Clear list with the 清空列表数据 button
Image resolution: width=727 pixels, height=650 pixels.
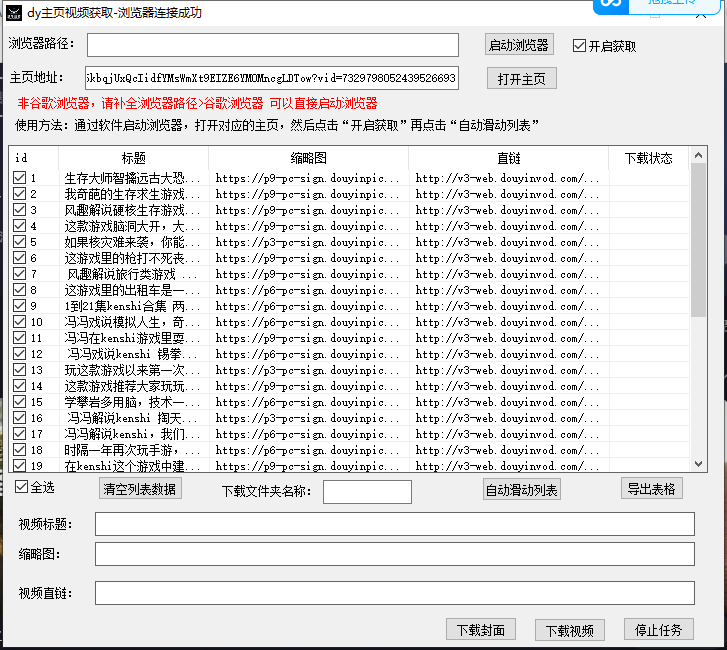point(140,489)
